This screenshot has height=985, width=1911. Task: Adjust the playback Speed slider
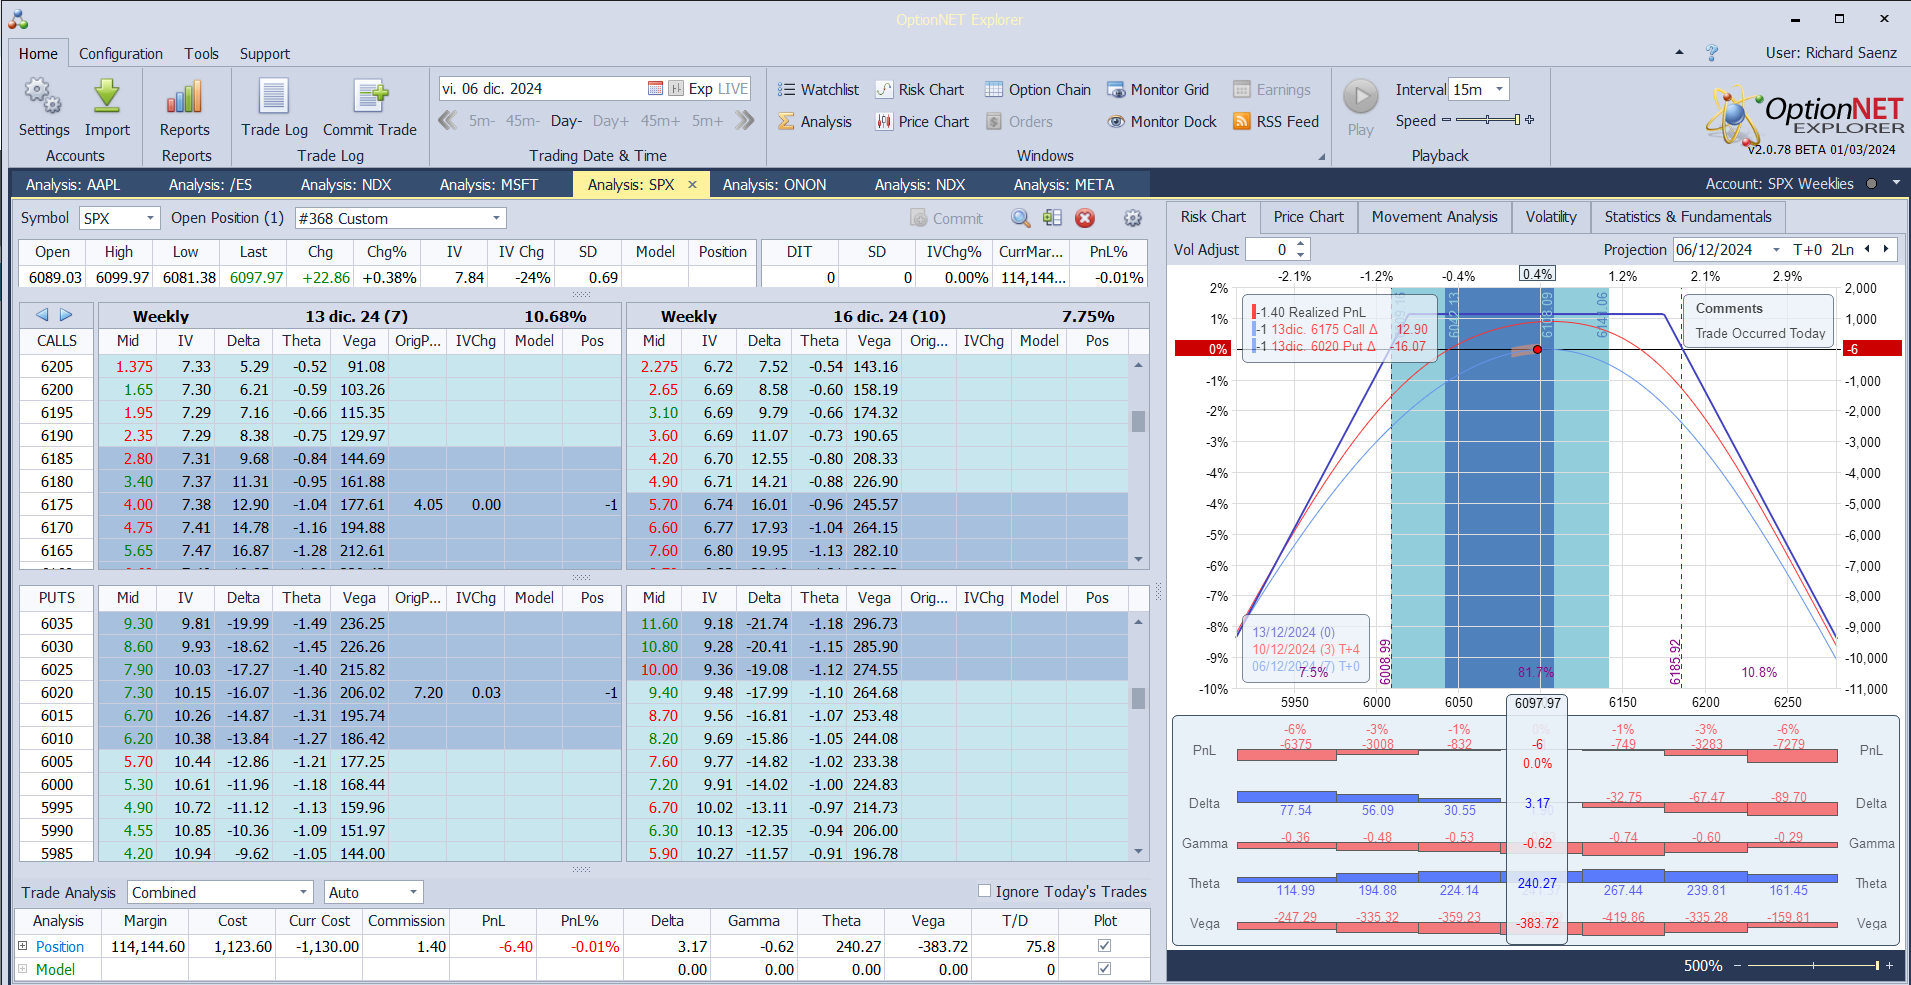pos(1488,120)
